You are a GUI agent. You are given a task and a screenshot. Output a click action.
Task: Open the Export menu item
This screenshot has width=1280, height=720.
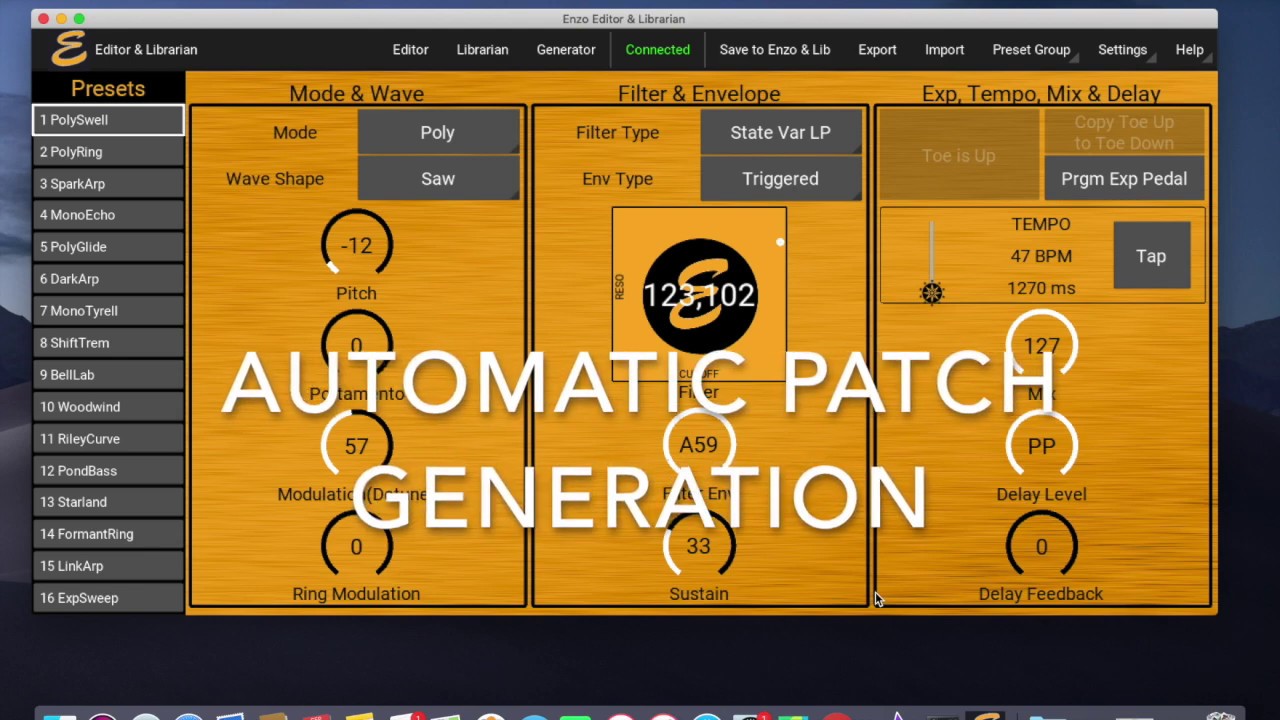click(x=877, y=49)
